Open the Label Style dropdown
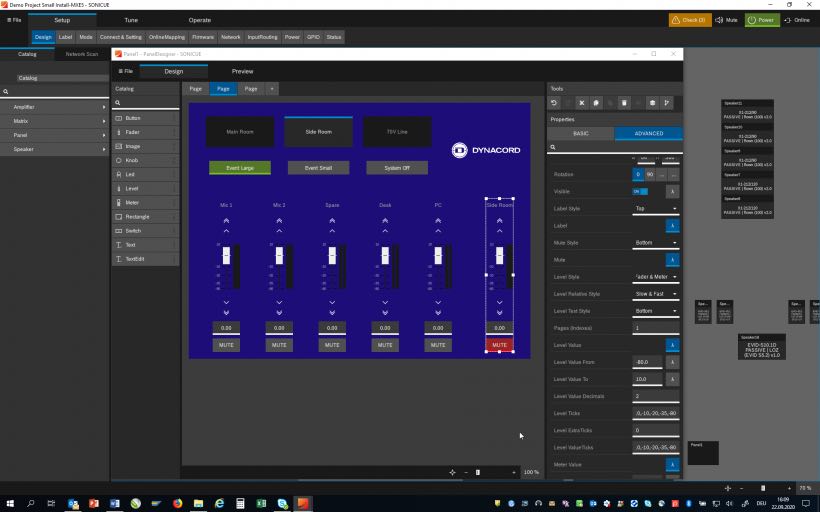The width and height of the screenshot is (820, 512). tap(656, 209)
